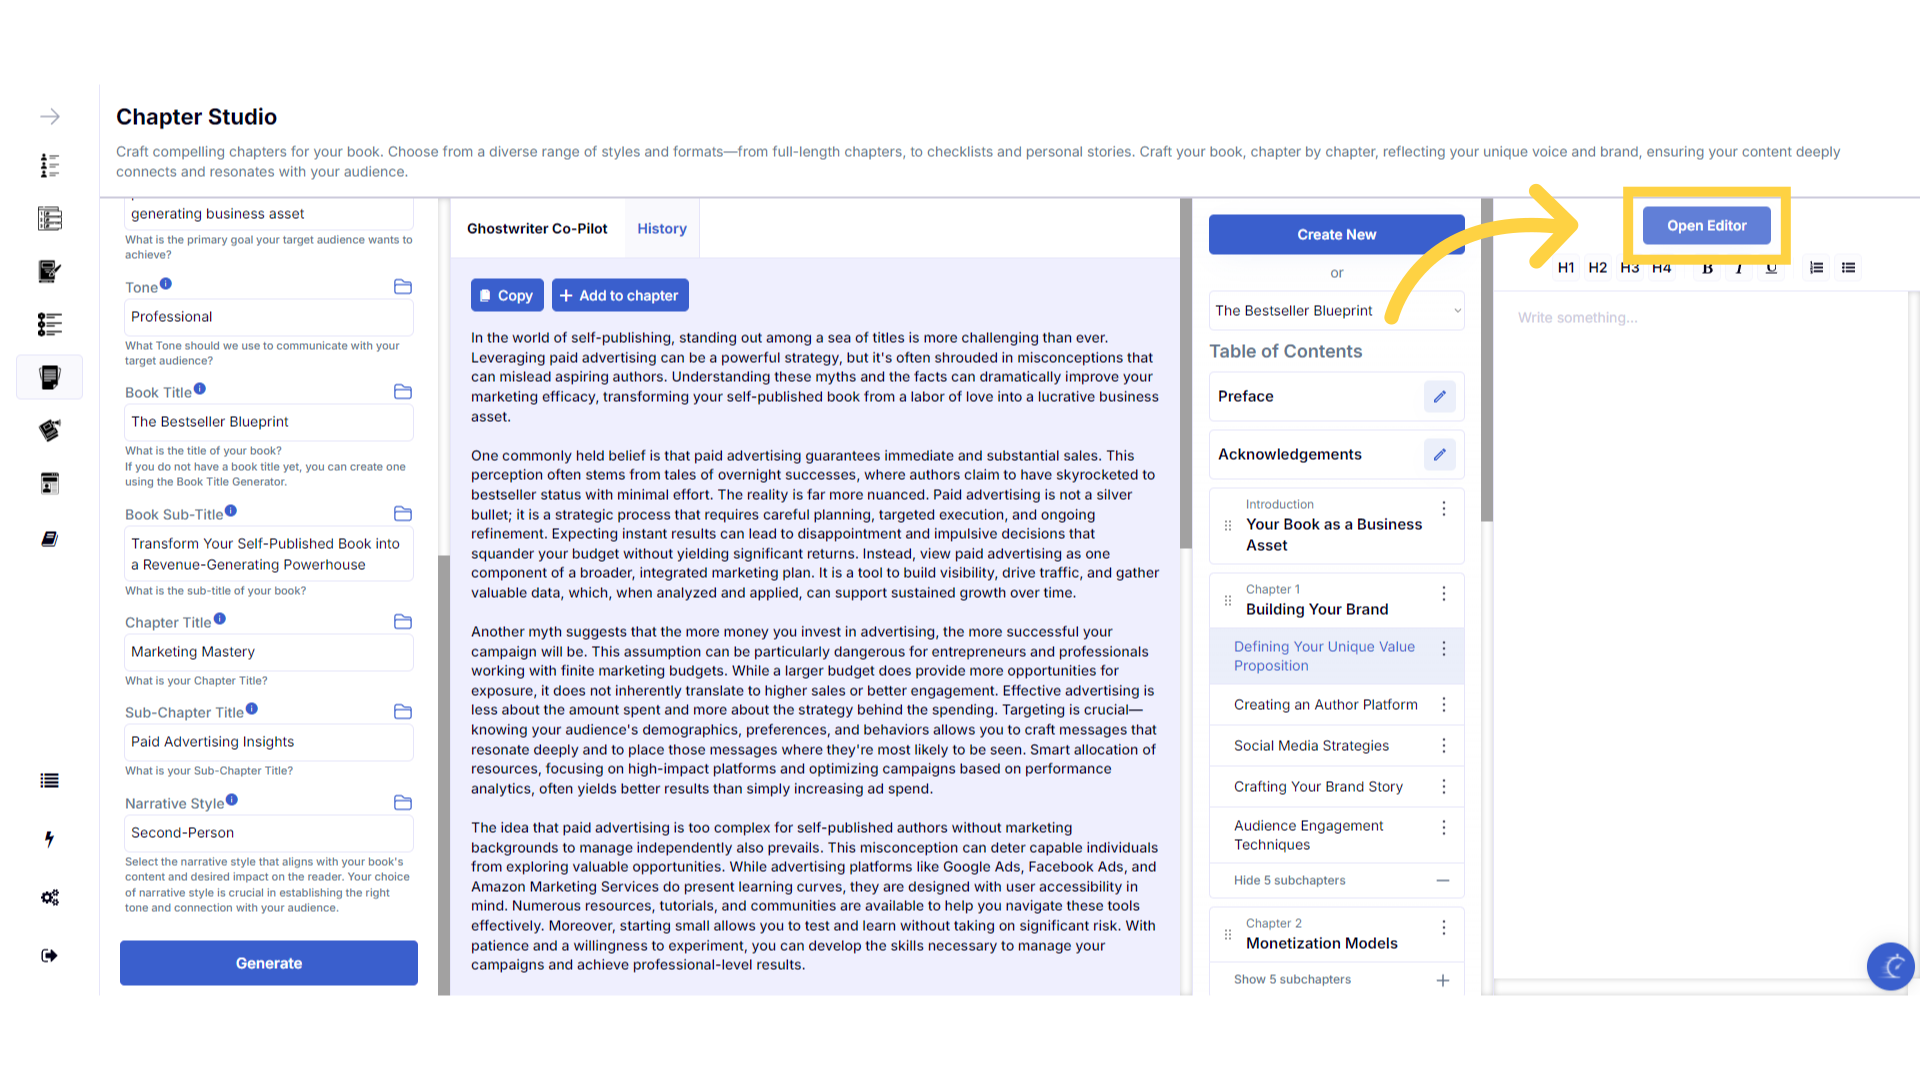Edit Acknowledgements with pencil icon
1920x1080 pixels.
pos(1439,455)
